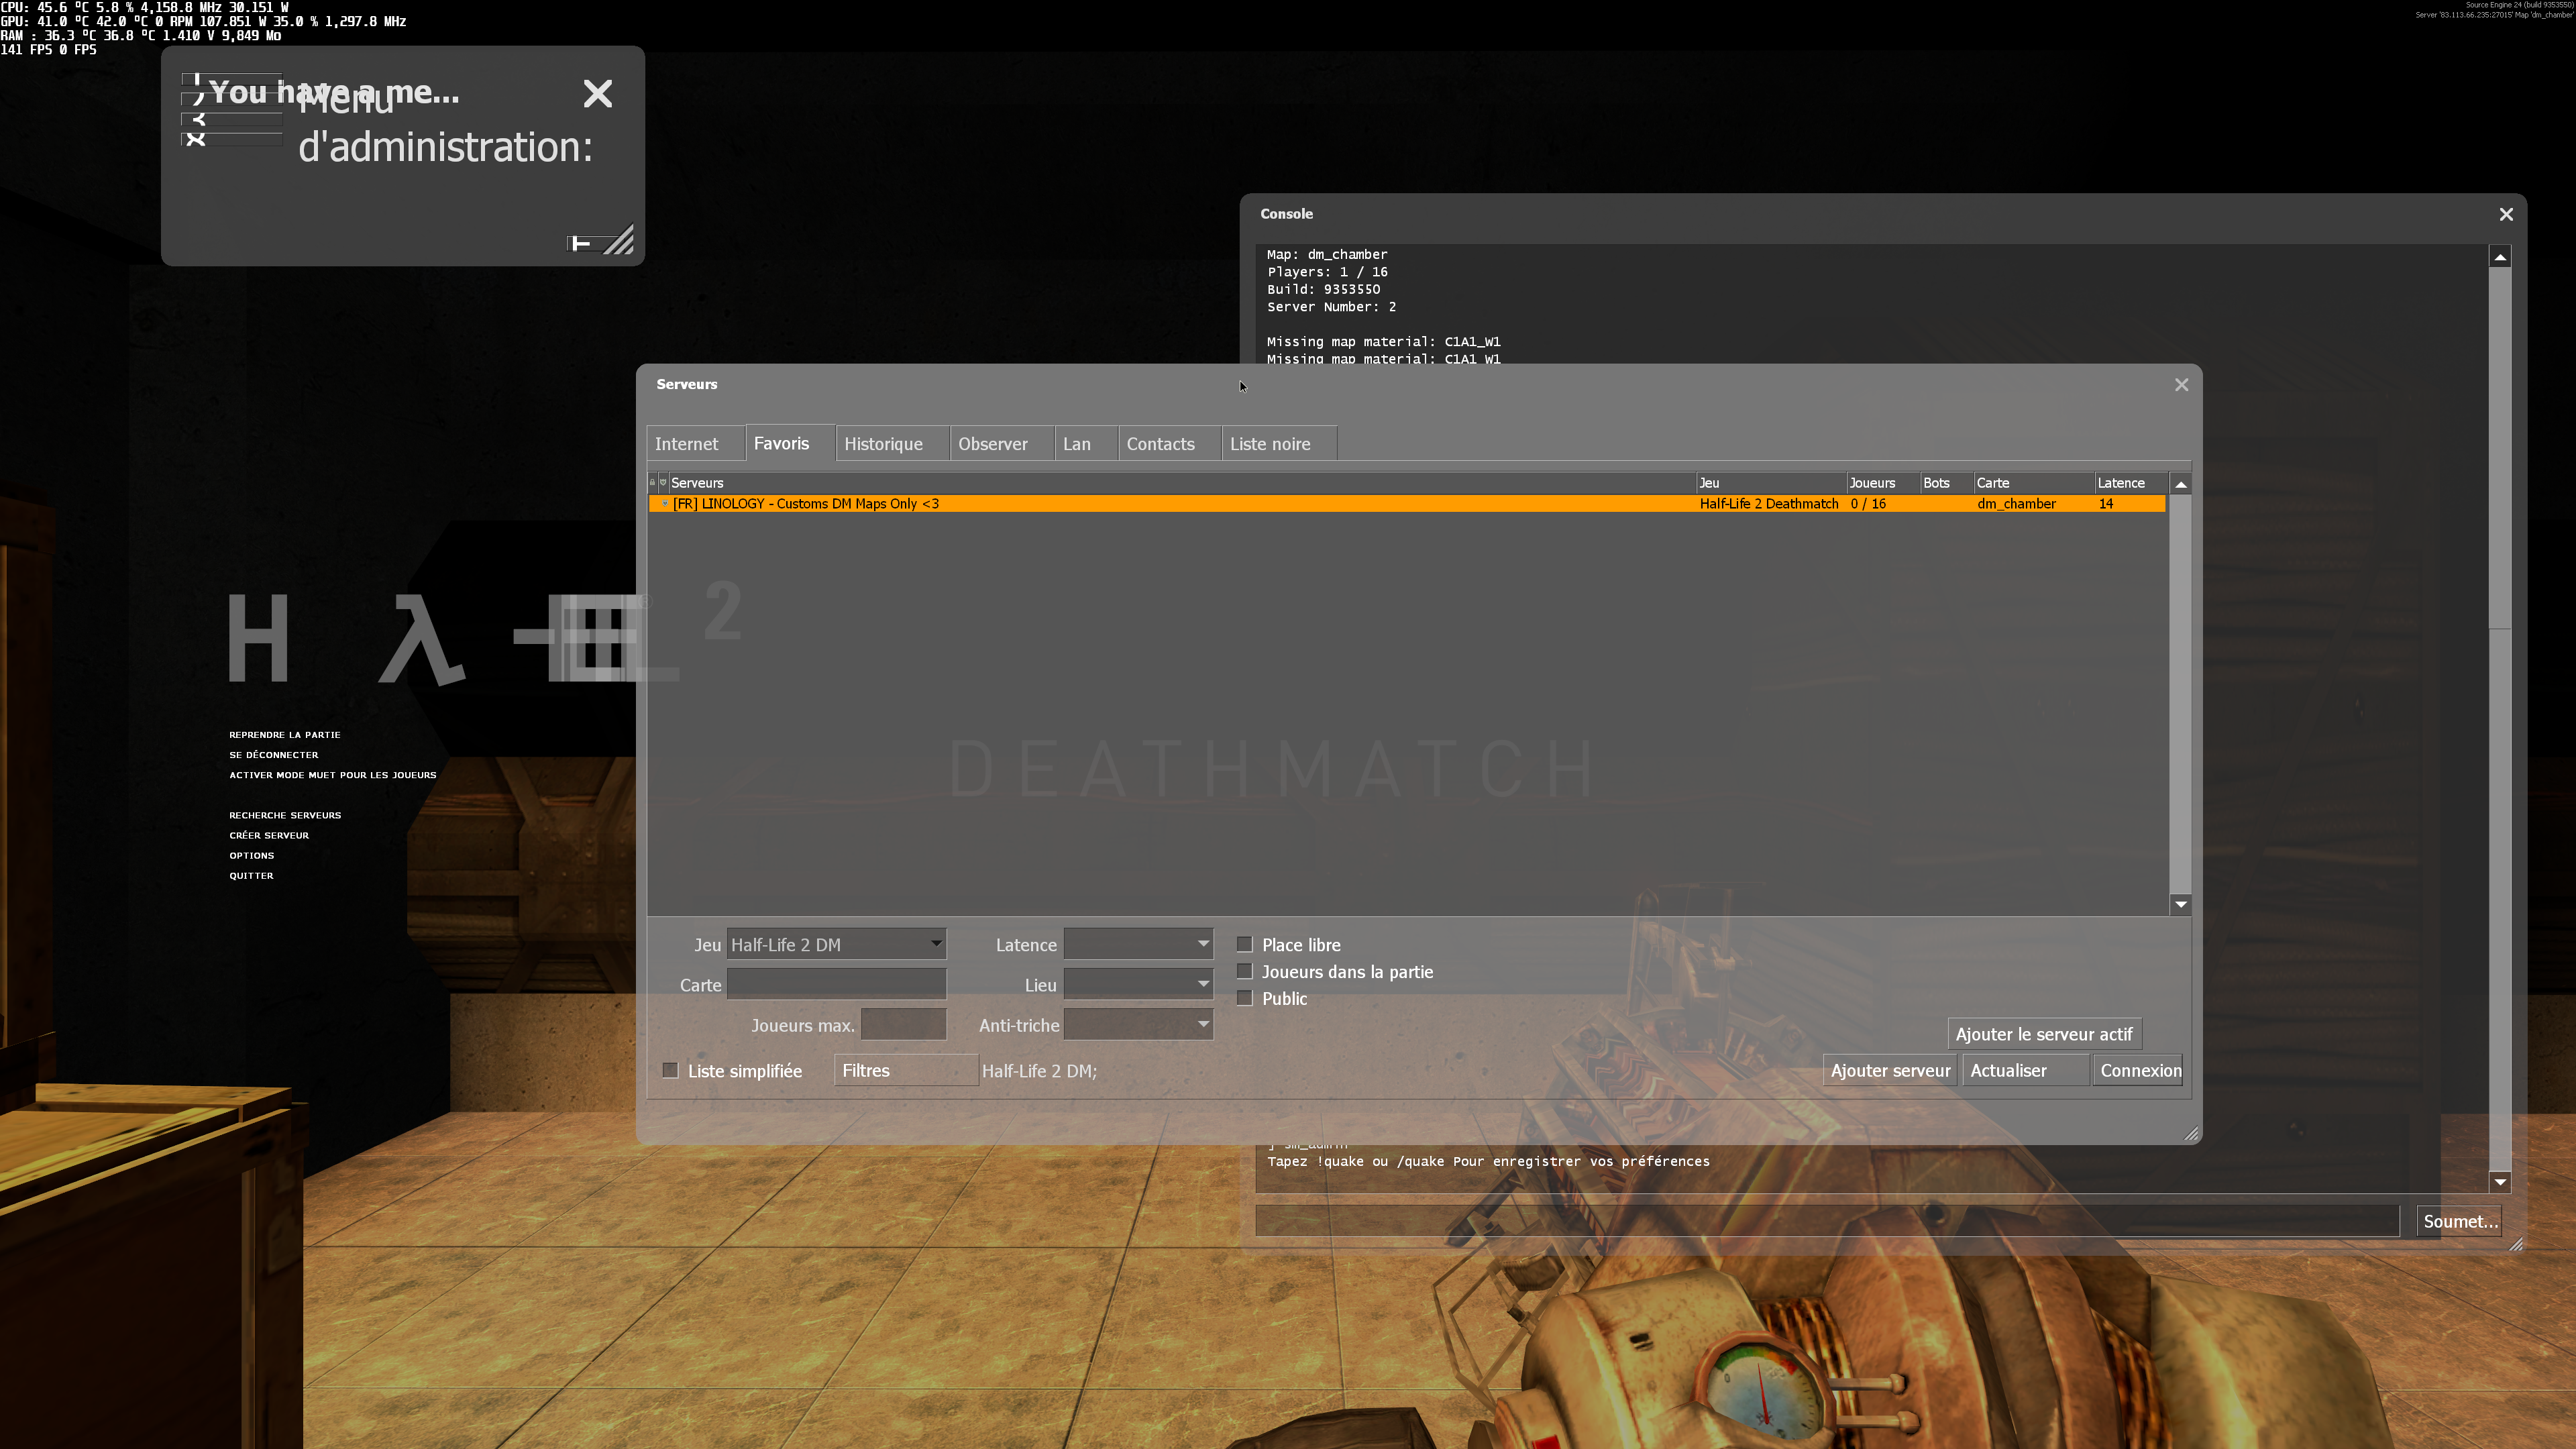The height and width of the screenshot is (1449, 2576).
Task: Close the Serveurs window
Action: pos(2181,385)
